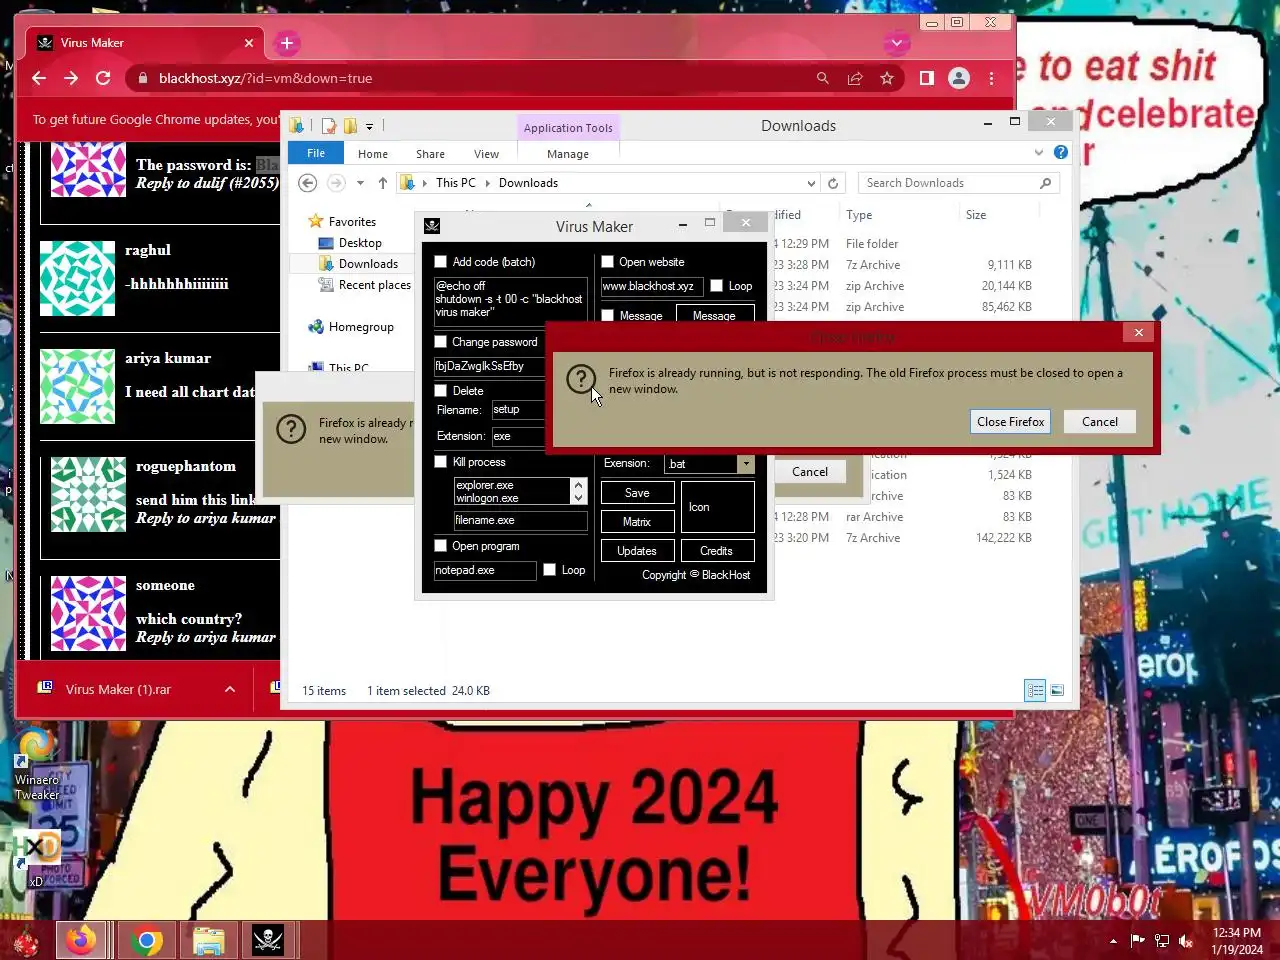Switch to the Share ribbon tab
Viewport: 1280px width, 960px height.
430,154
